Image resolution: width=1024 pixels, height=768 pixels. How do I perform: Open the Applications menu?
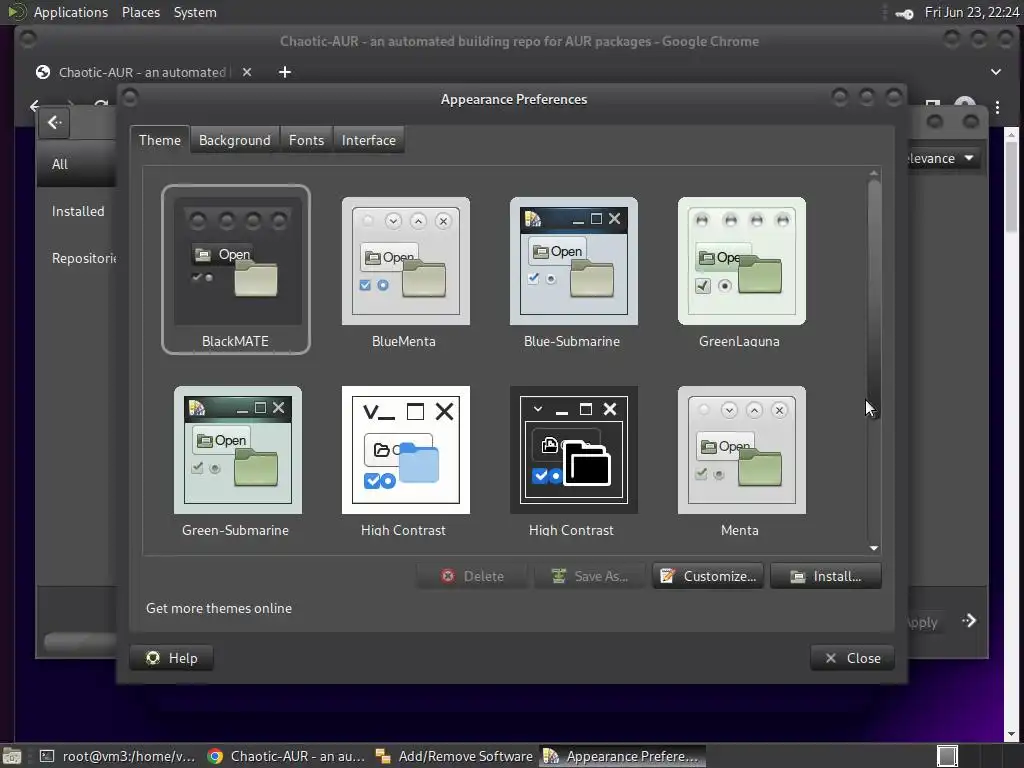(71, 12)
